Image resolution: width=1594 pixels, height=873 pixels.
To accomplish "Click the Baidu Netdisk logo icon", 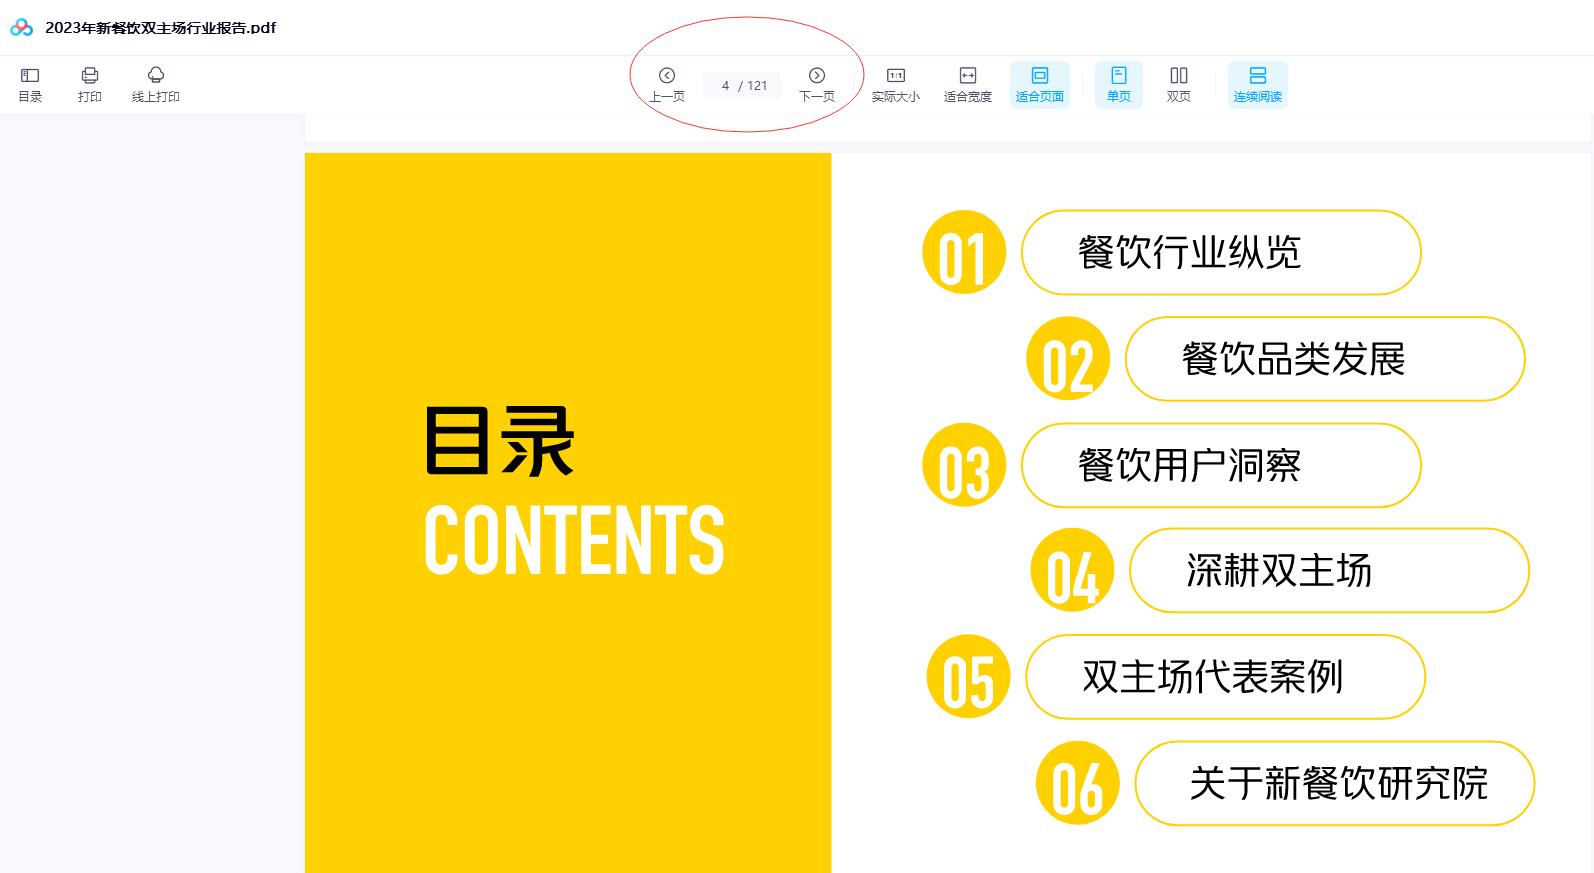I will 21,28.
